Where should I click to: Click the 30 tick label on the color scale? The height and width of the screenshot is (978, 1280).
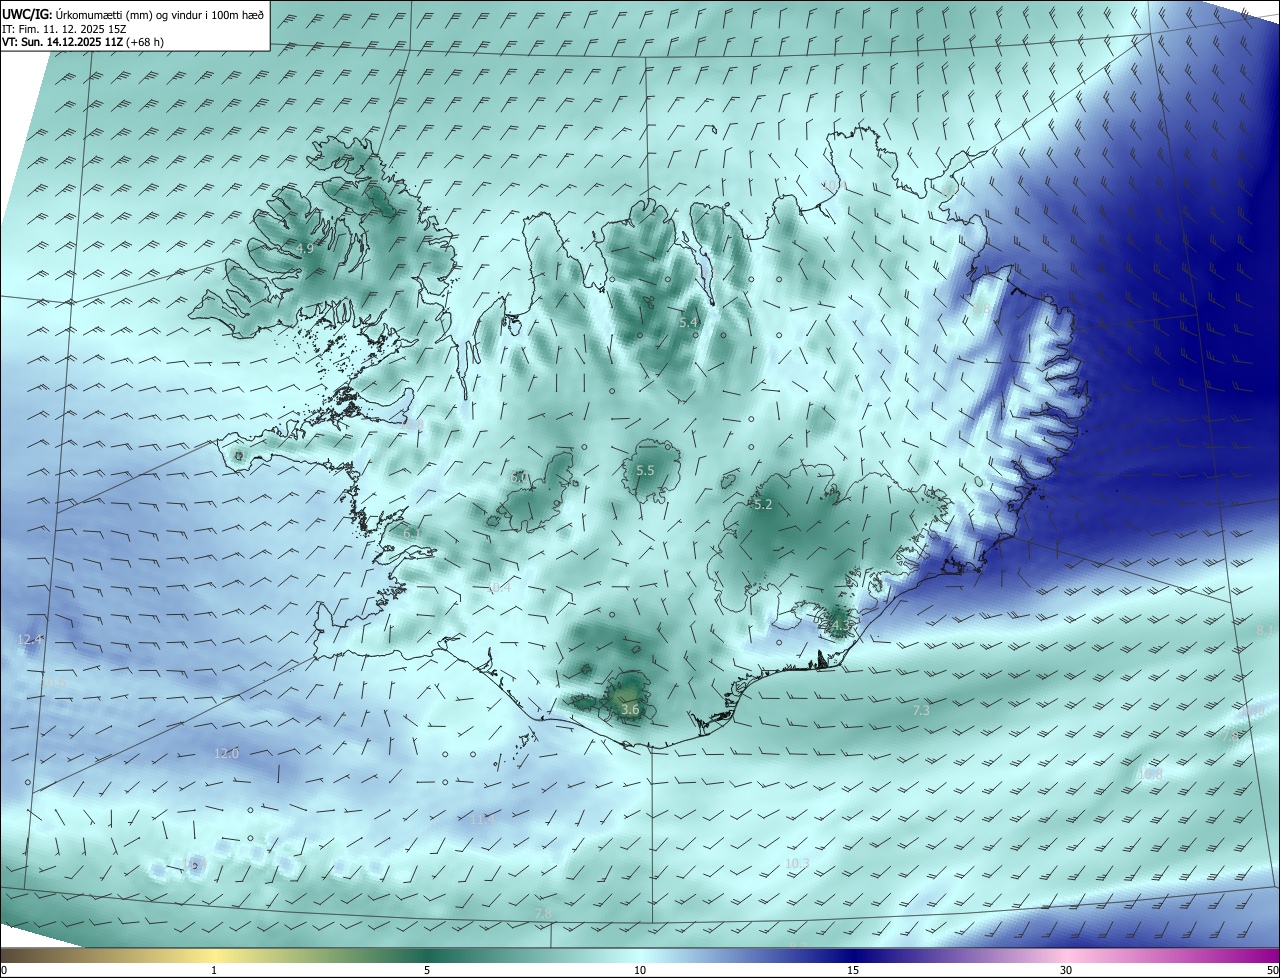(1066, 970)
